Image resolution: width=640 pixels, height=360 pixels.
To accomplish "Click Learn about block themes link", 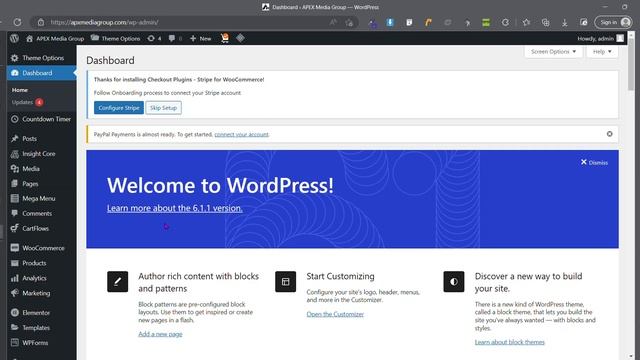I will (x=509, y=342).
